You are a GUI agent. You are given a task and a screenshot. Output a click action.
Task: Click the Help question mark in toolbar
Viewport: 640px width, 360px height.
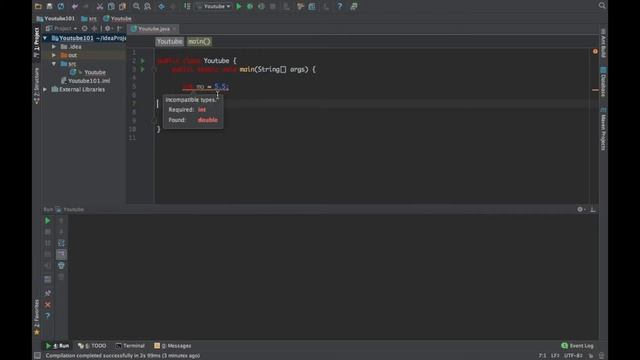[x=340, y=6]
